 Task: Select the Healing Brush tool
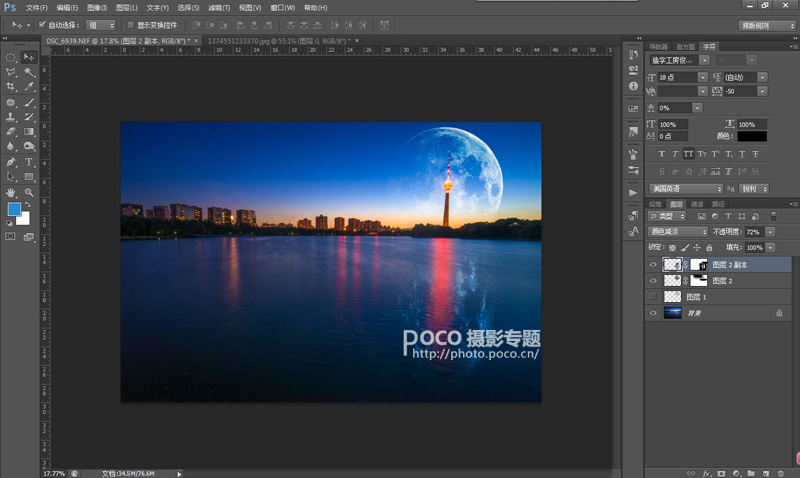point(11,103)
